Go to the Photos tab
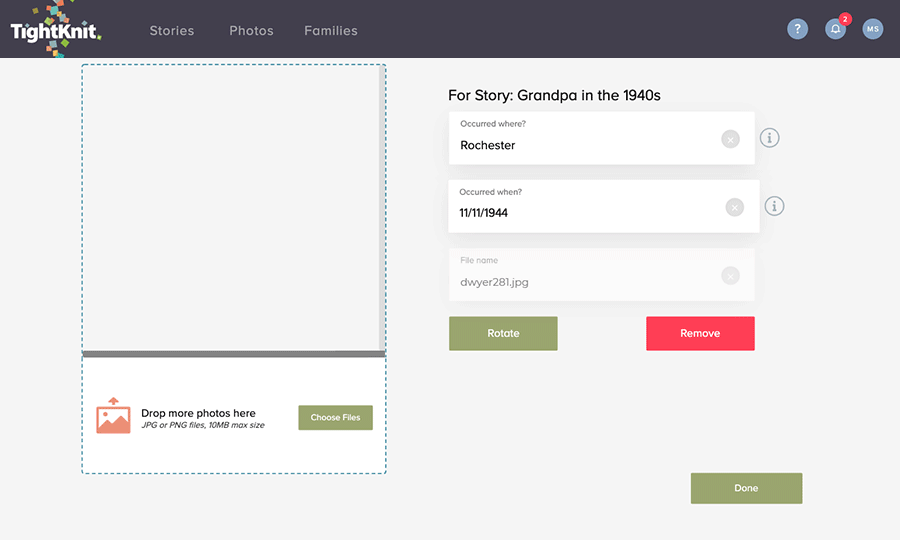This screenshot has height=540, width=900. click(x=251, y=31)
